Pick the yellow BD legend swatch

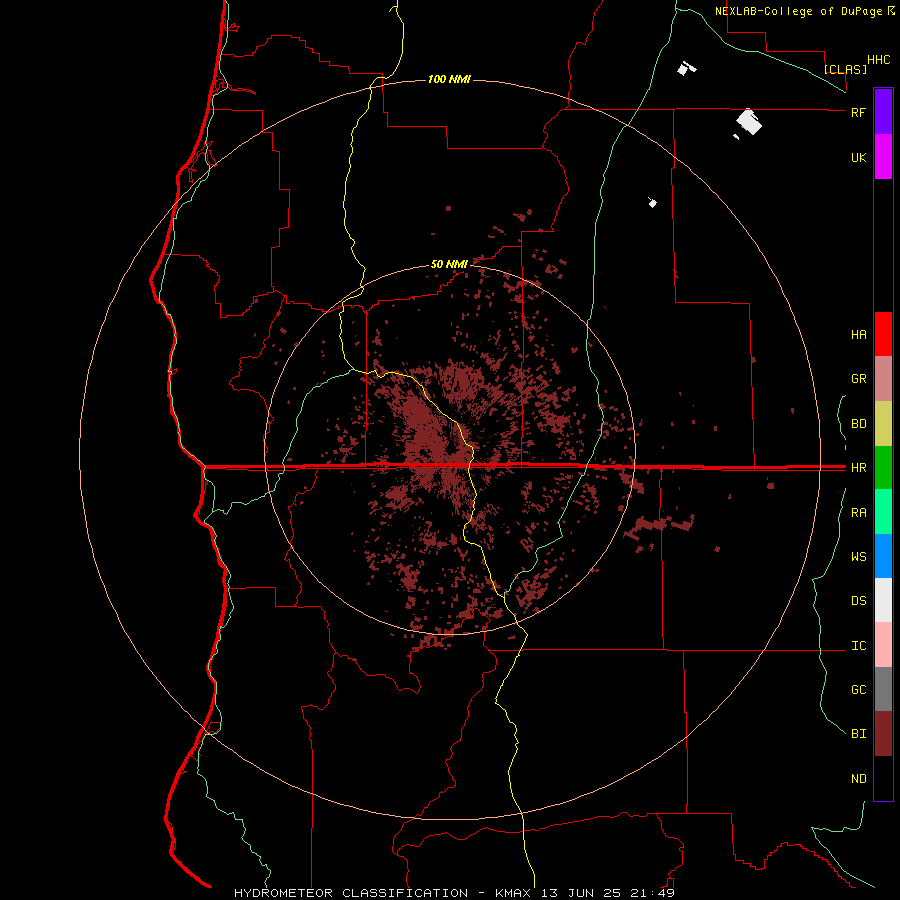(x=883, y=424)
